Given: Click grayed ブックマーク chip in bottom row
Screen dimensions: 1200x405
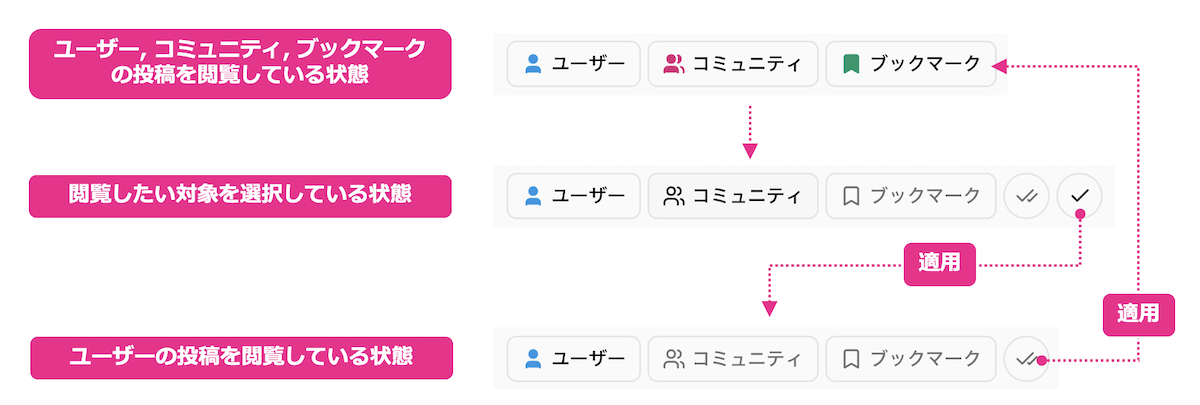Looking at the screenshot, I should (x=910, y=358).
